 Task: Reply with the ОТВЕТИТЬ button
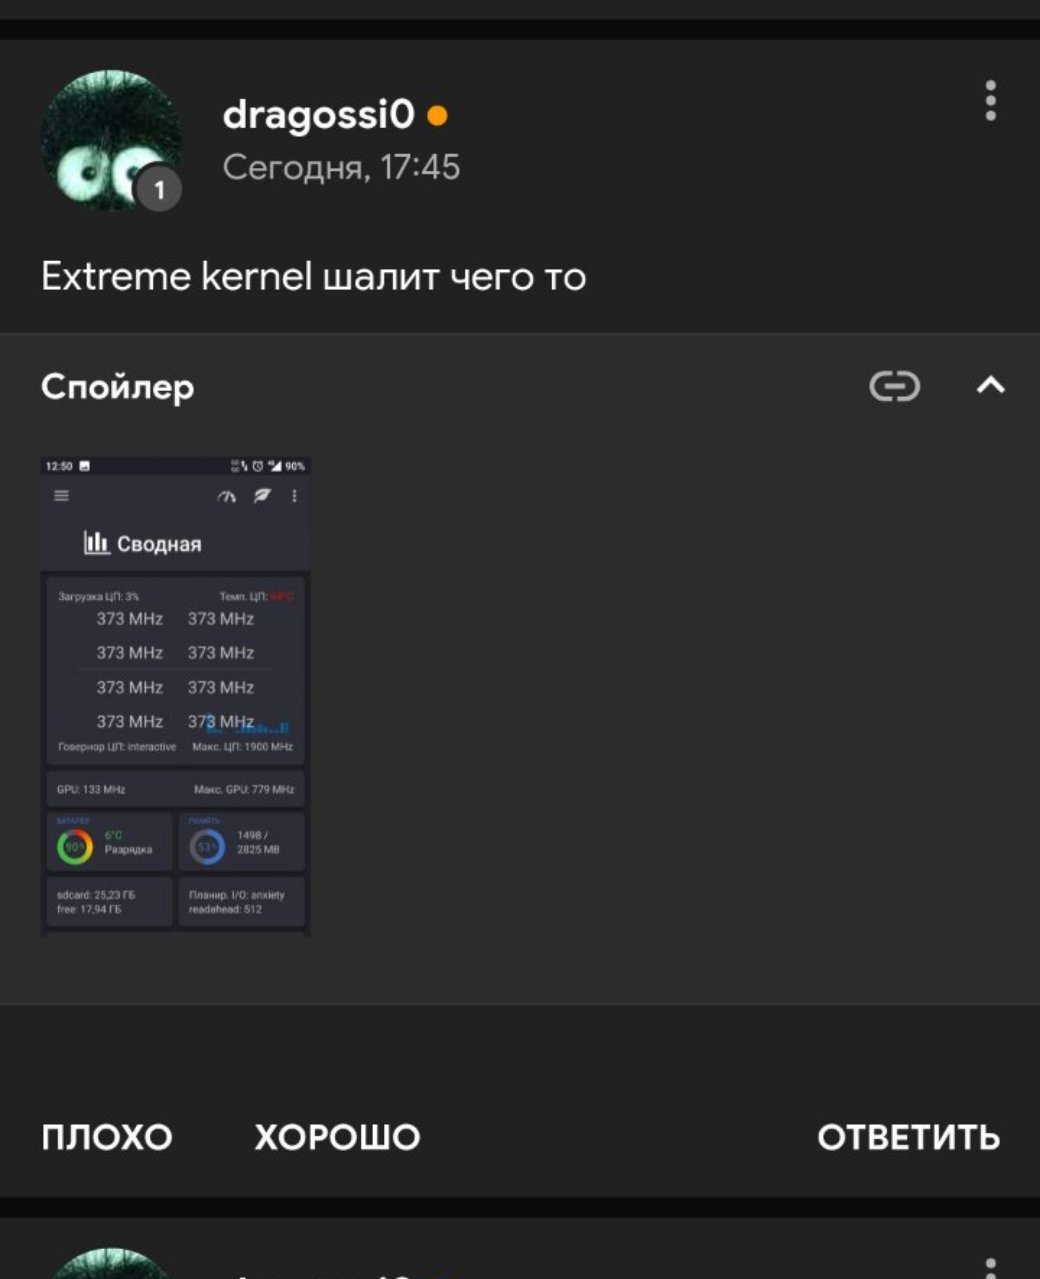(908, 1137)
